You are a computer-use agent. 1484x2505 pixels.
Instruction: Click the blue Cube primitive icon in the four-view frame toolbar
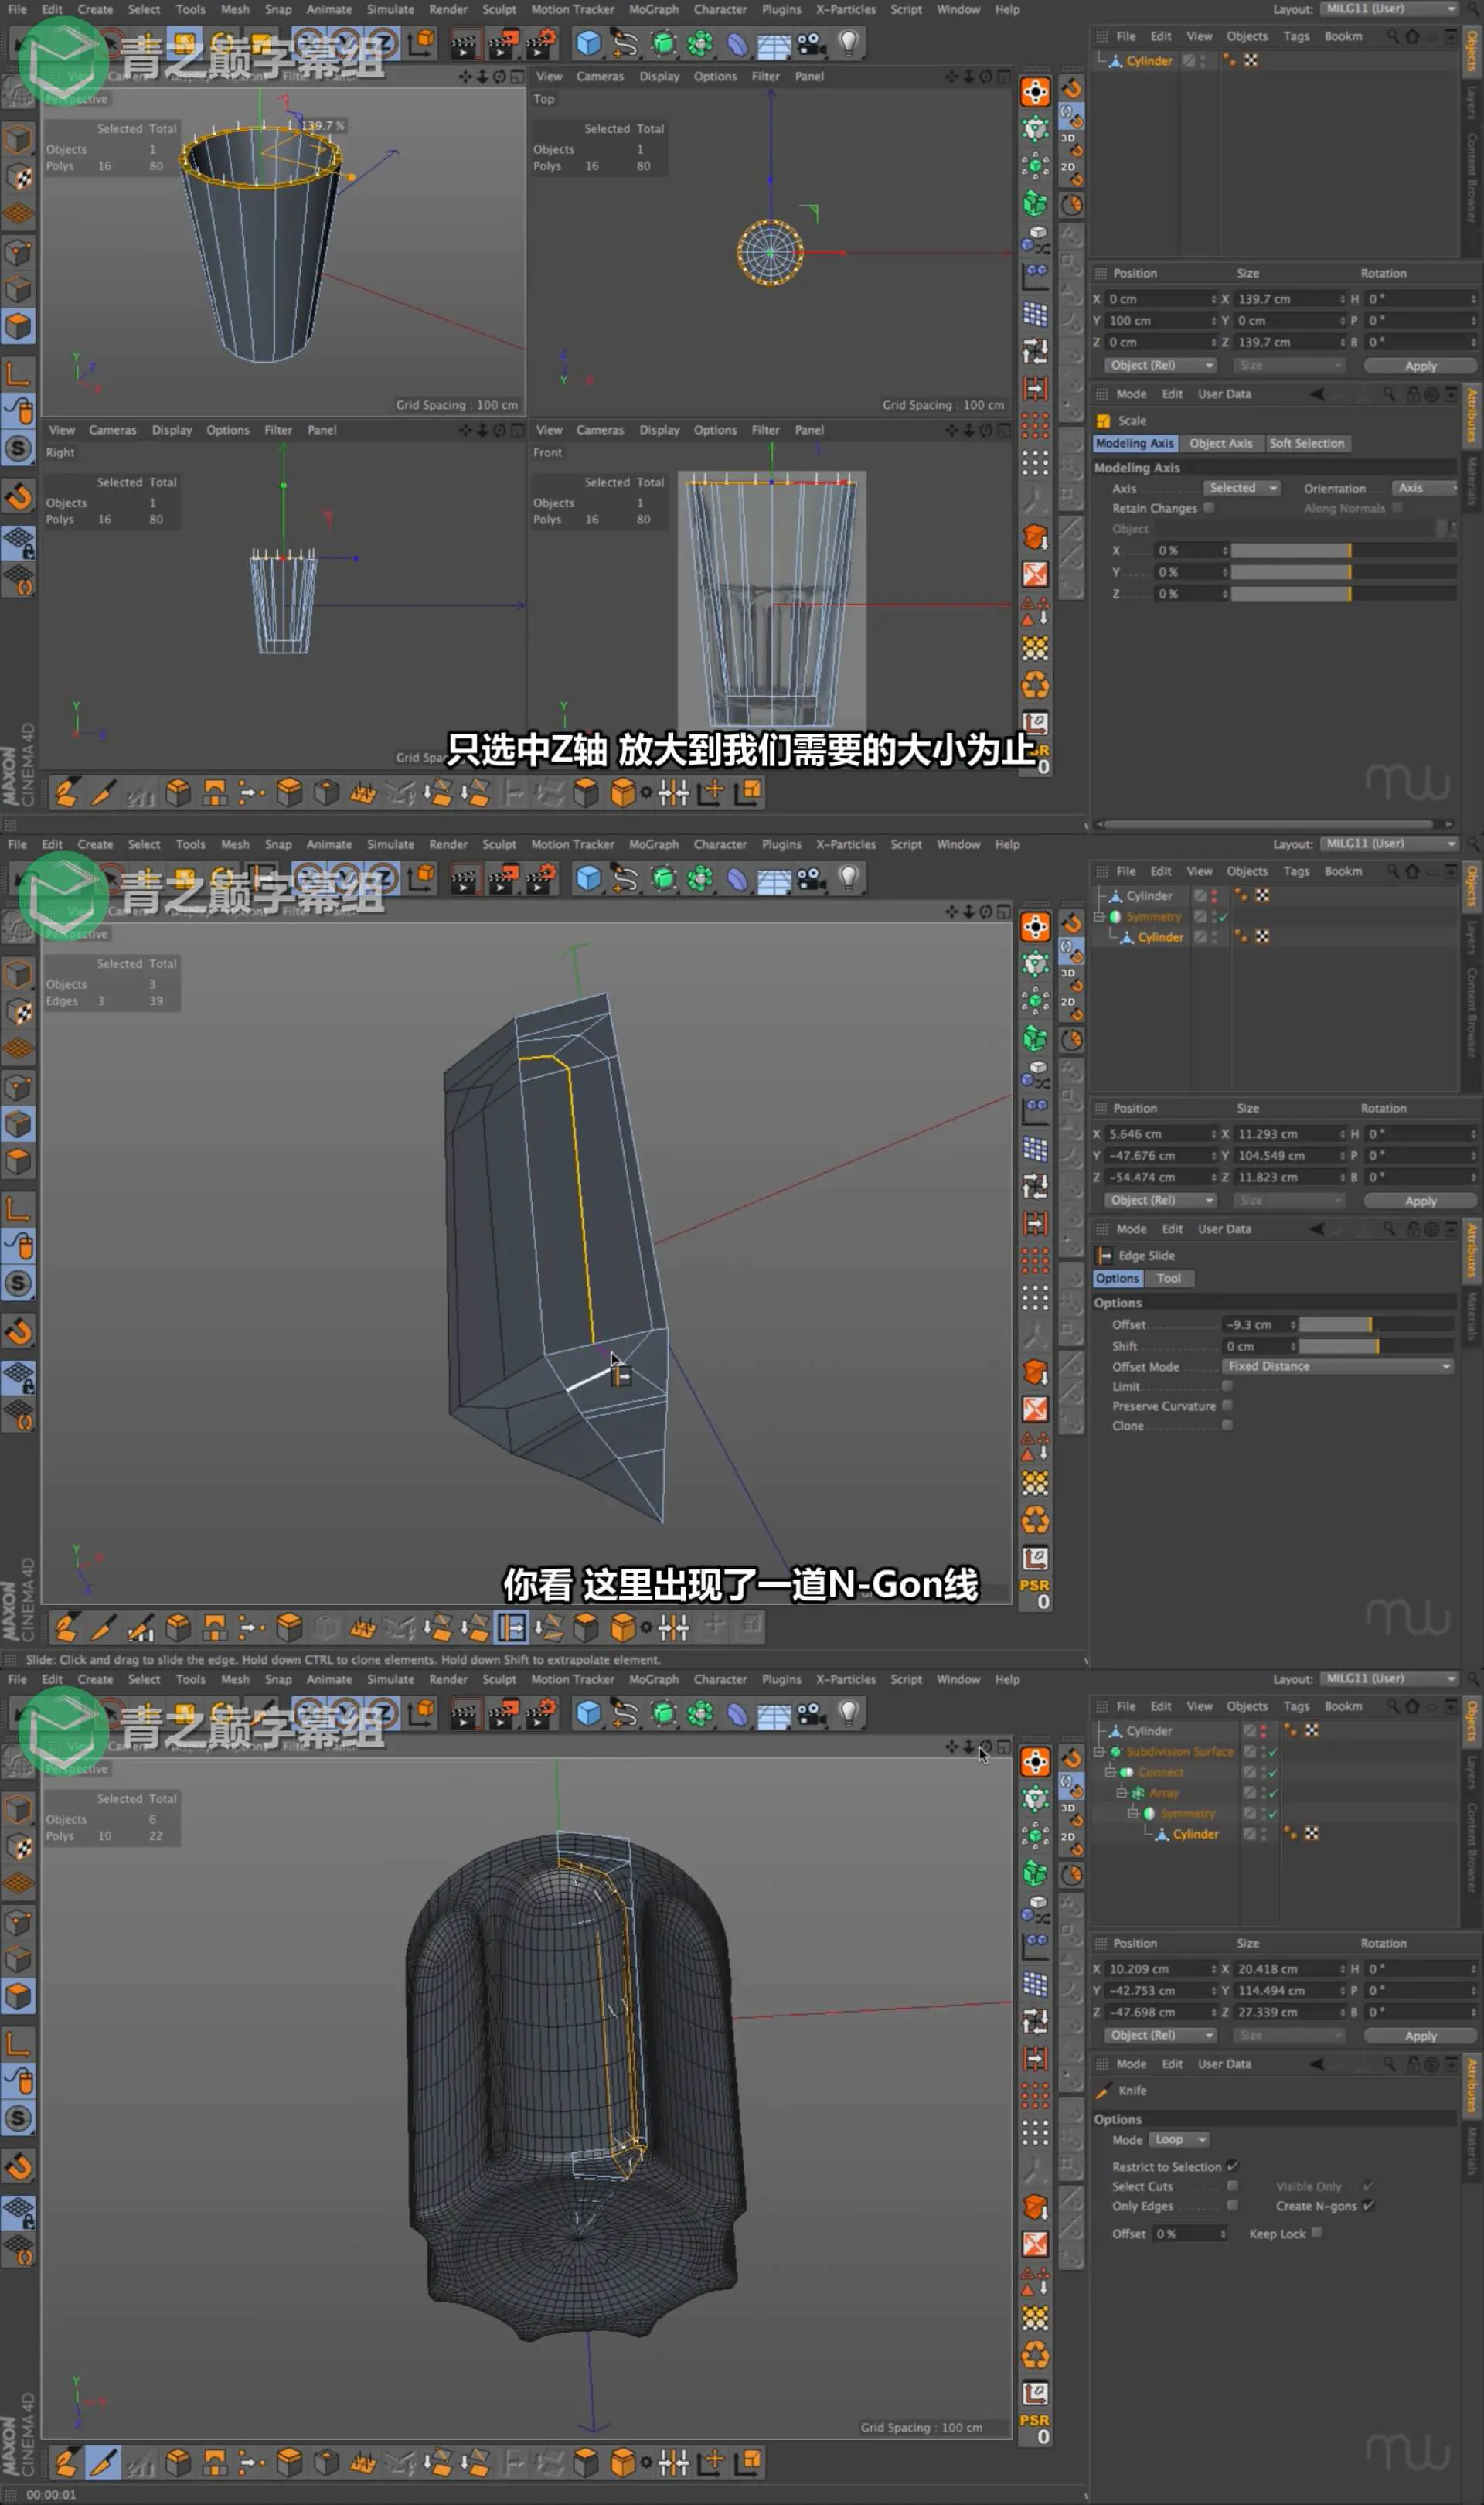coord(588,42)
